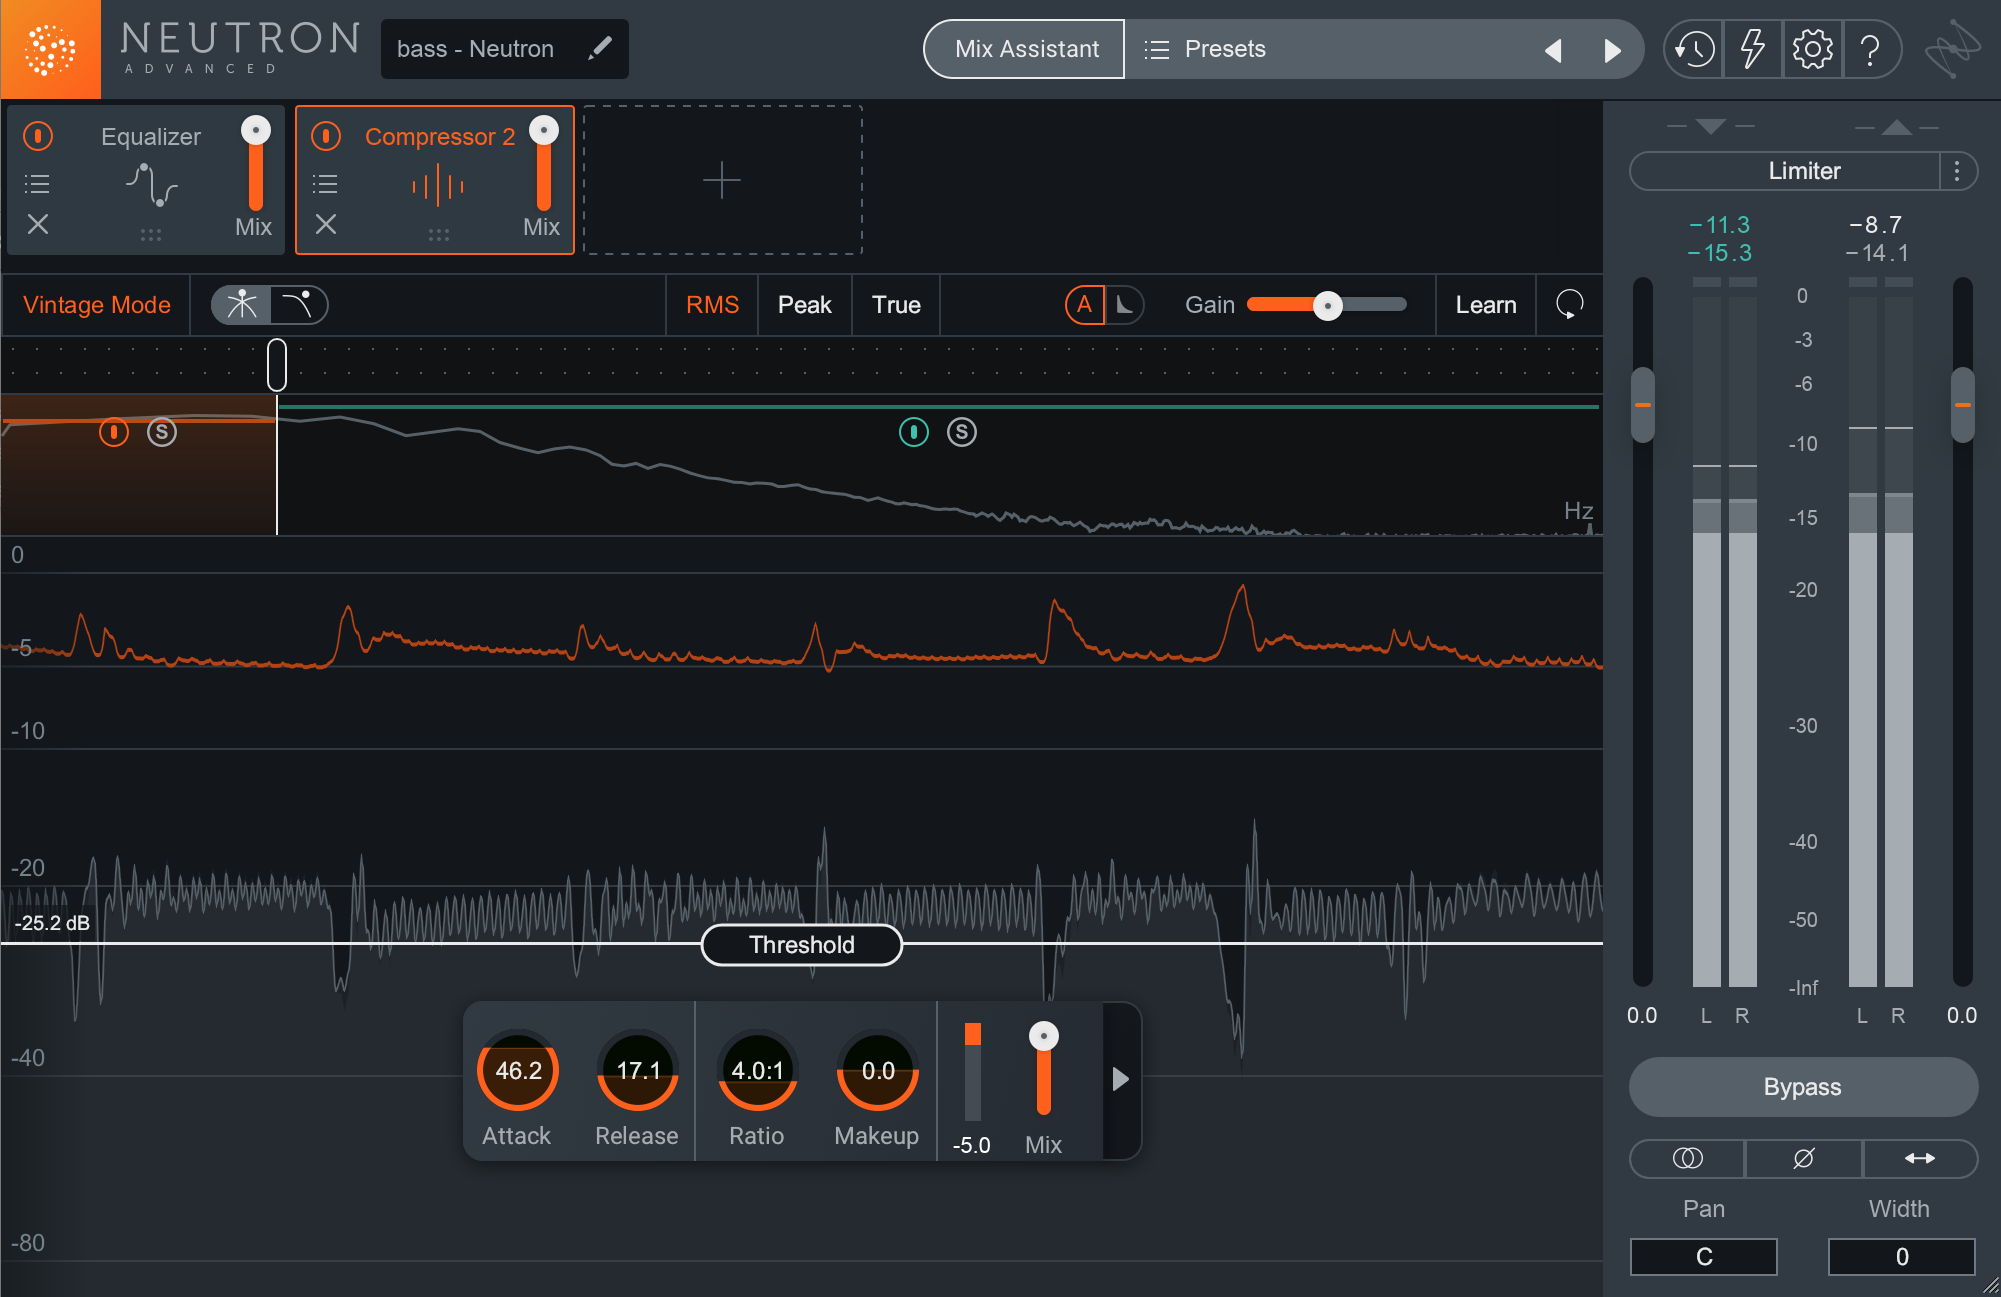
Task: Click the channel swap arrows icon
Action: click(1920, 1158)
